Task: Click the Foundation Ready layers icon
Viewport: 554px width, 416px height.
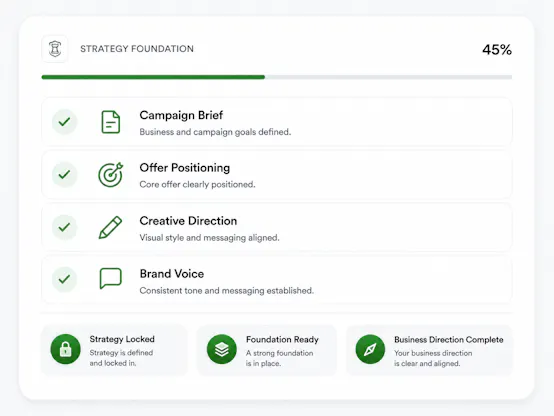Action: (x=222, y=350)
